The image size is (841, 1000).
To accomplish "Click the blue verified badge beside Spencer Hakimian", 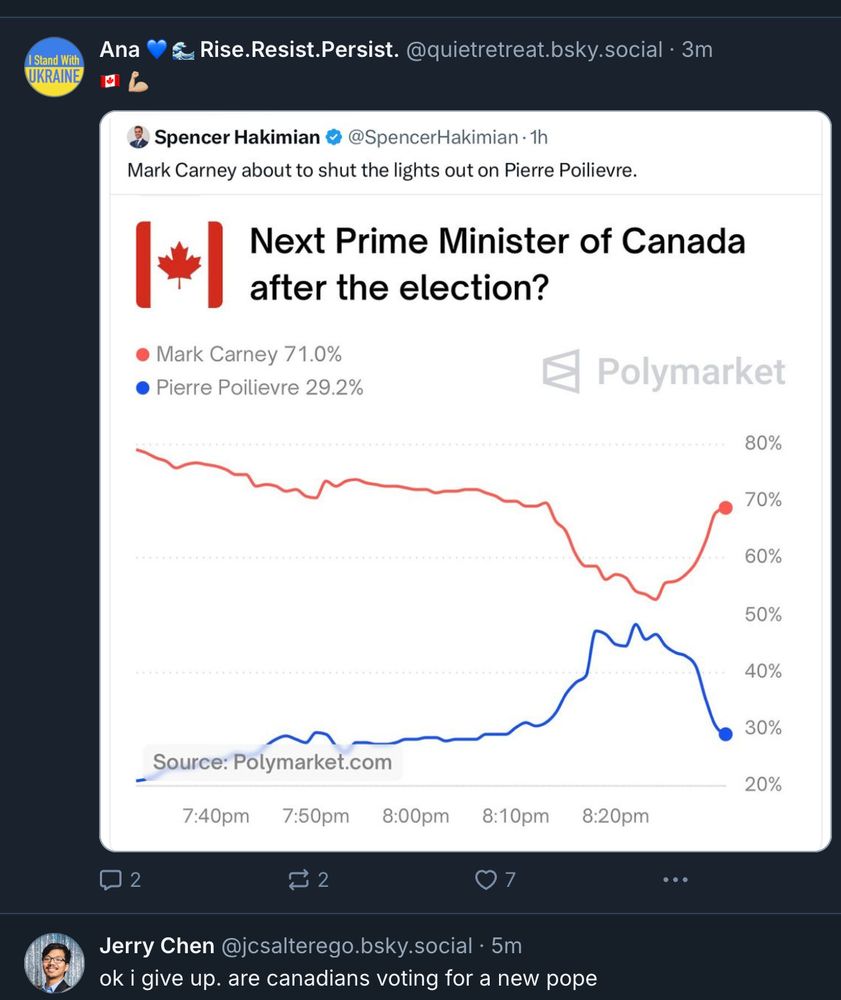I will (x=333, y=137).
